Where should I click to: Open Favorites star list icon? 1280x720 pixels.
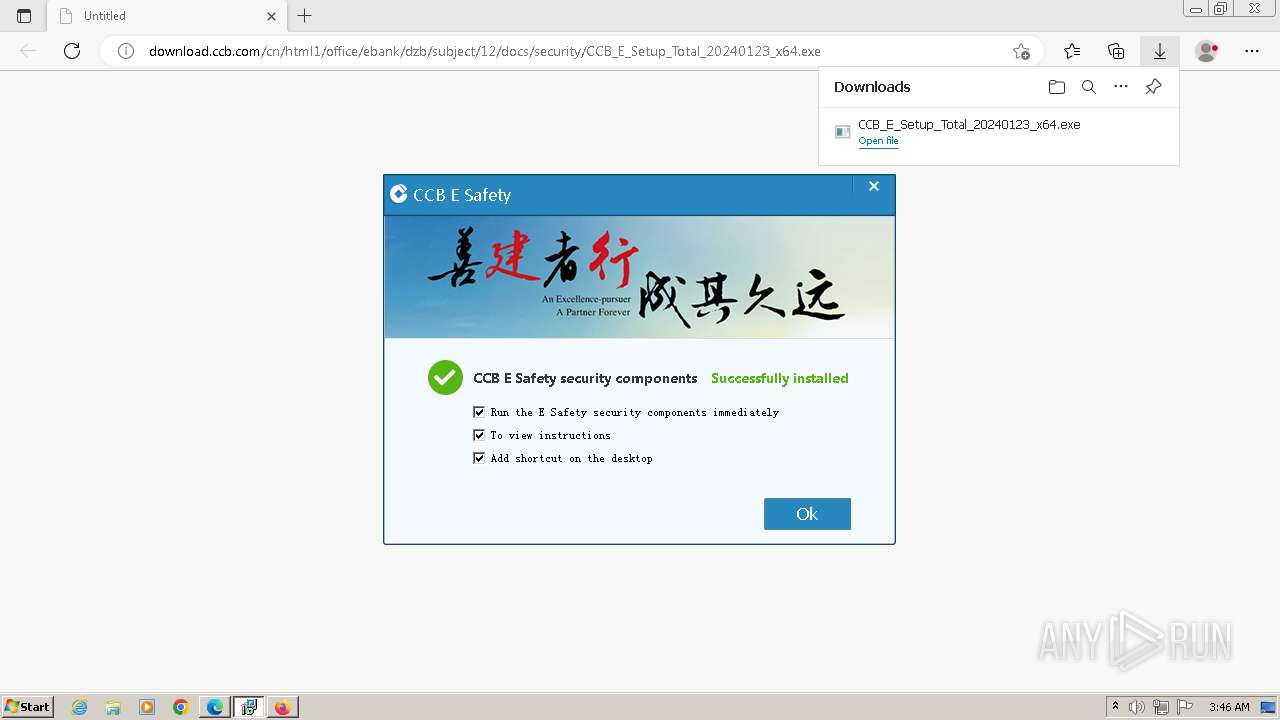point(1072,51)
